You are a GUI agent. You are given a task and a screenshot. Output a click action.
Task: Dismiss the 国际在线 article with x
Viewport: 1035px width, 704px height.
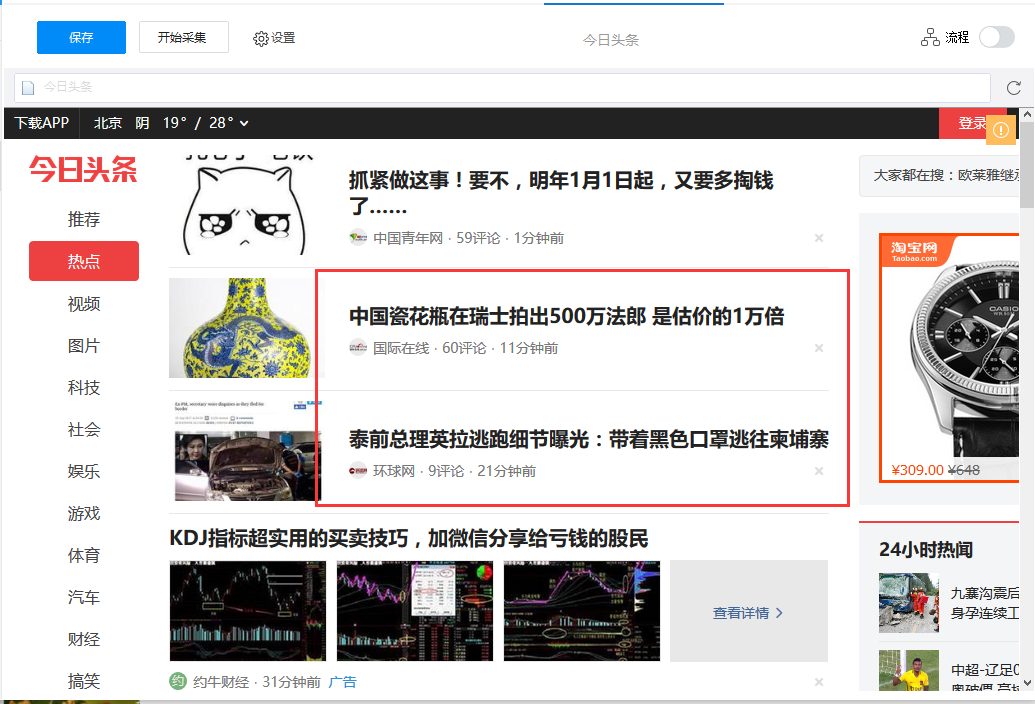(818, 348)
